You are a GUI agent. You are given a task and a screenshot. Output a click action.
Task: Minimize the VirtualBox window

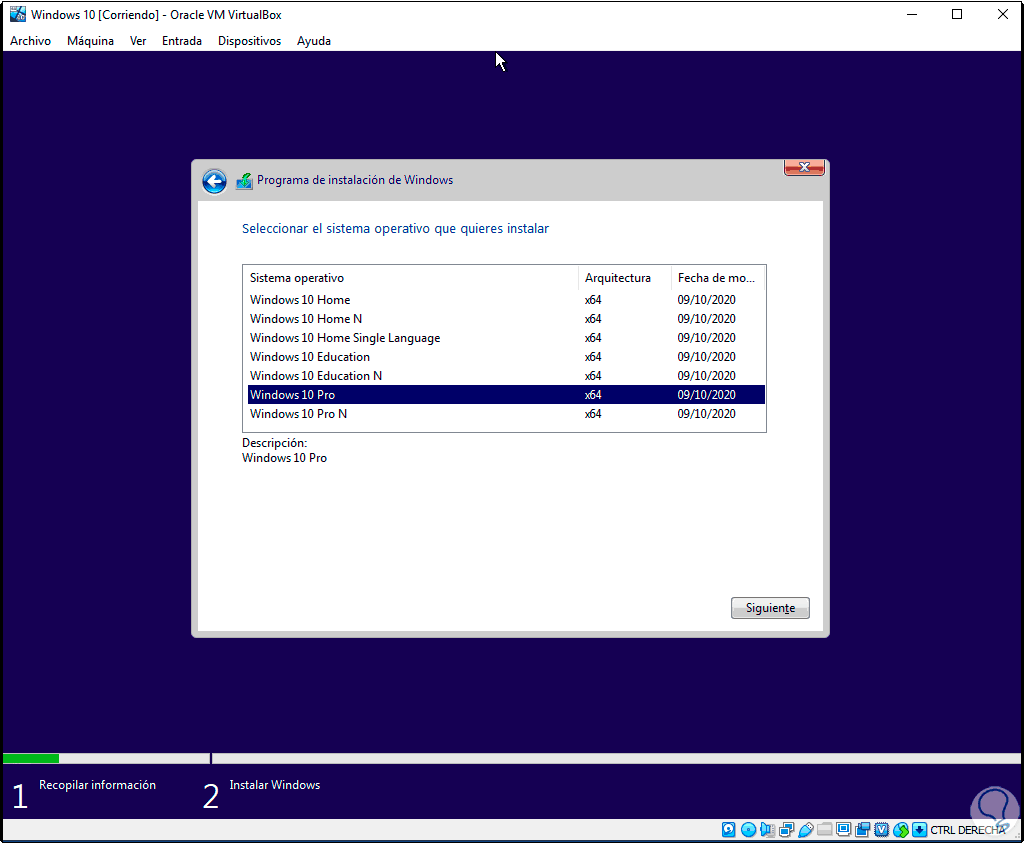[912, 14]
